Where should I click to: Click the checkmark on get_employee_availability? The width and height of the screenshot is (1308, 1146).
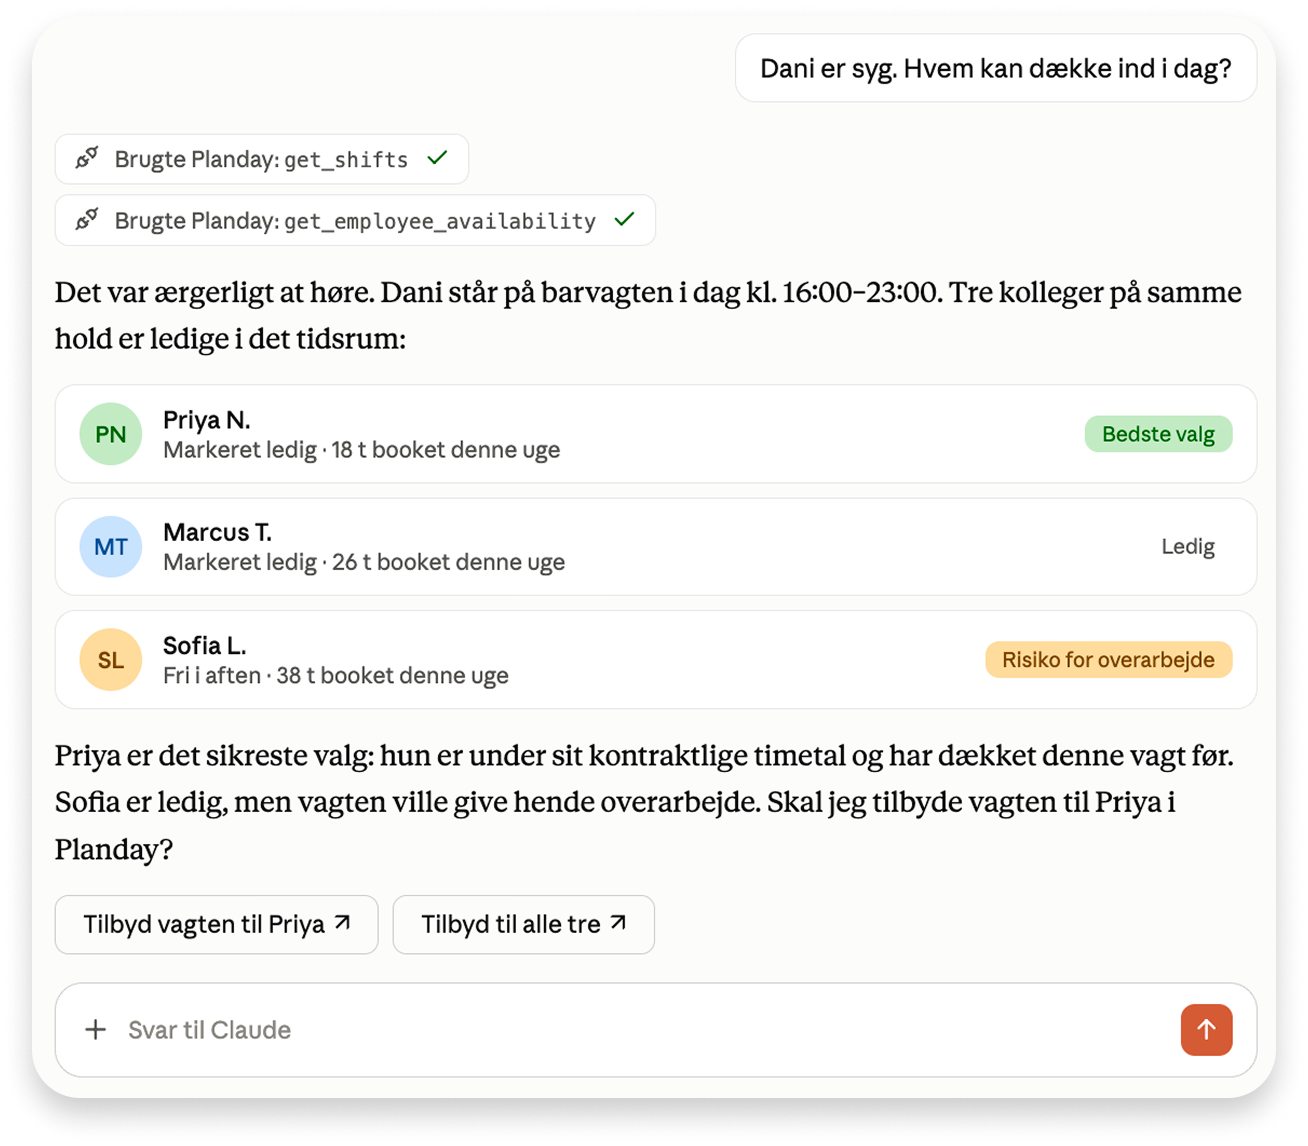(625, 219)
